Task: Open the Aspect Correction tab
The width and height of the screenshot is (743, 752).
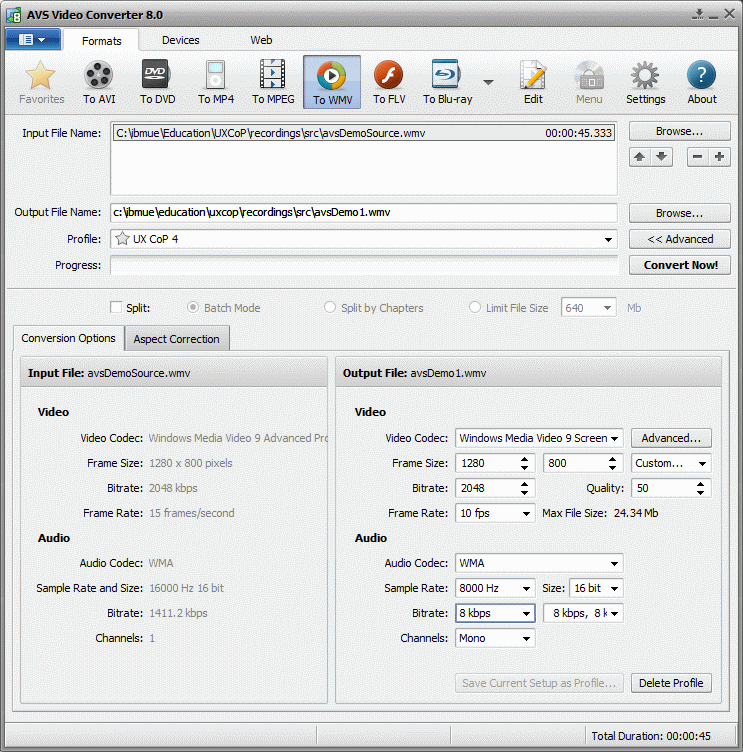Action: click(177, 339)
